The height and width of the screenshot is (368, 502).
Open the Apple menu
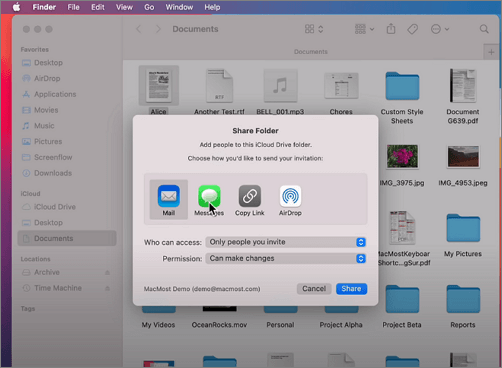[16, 7]
